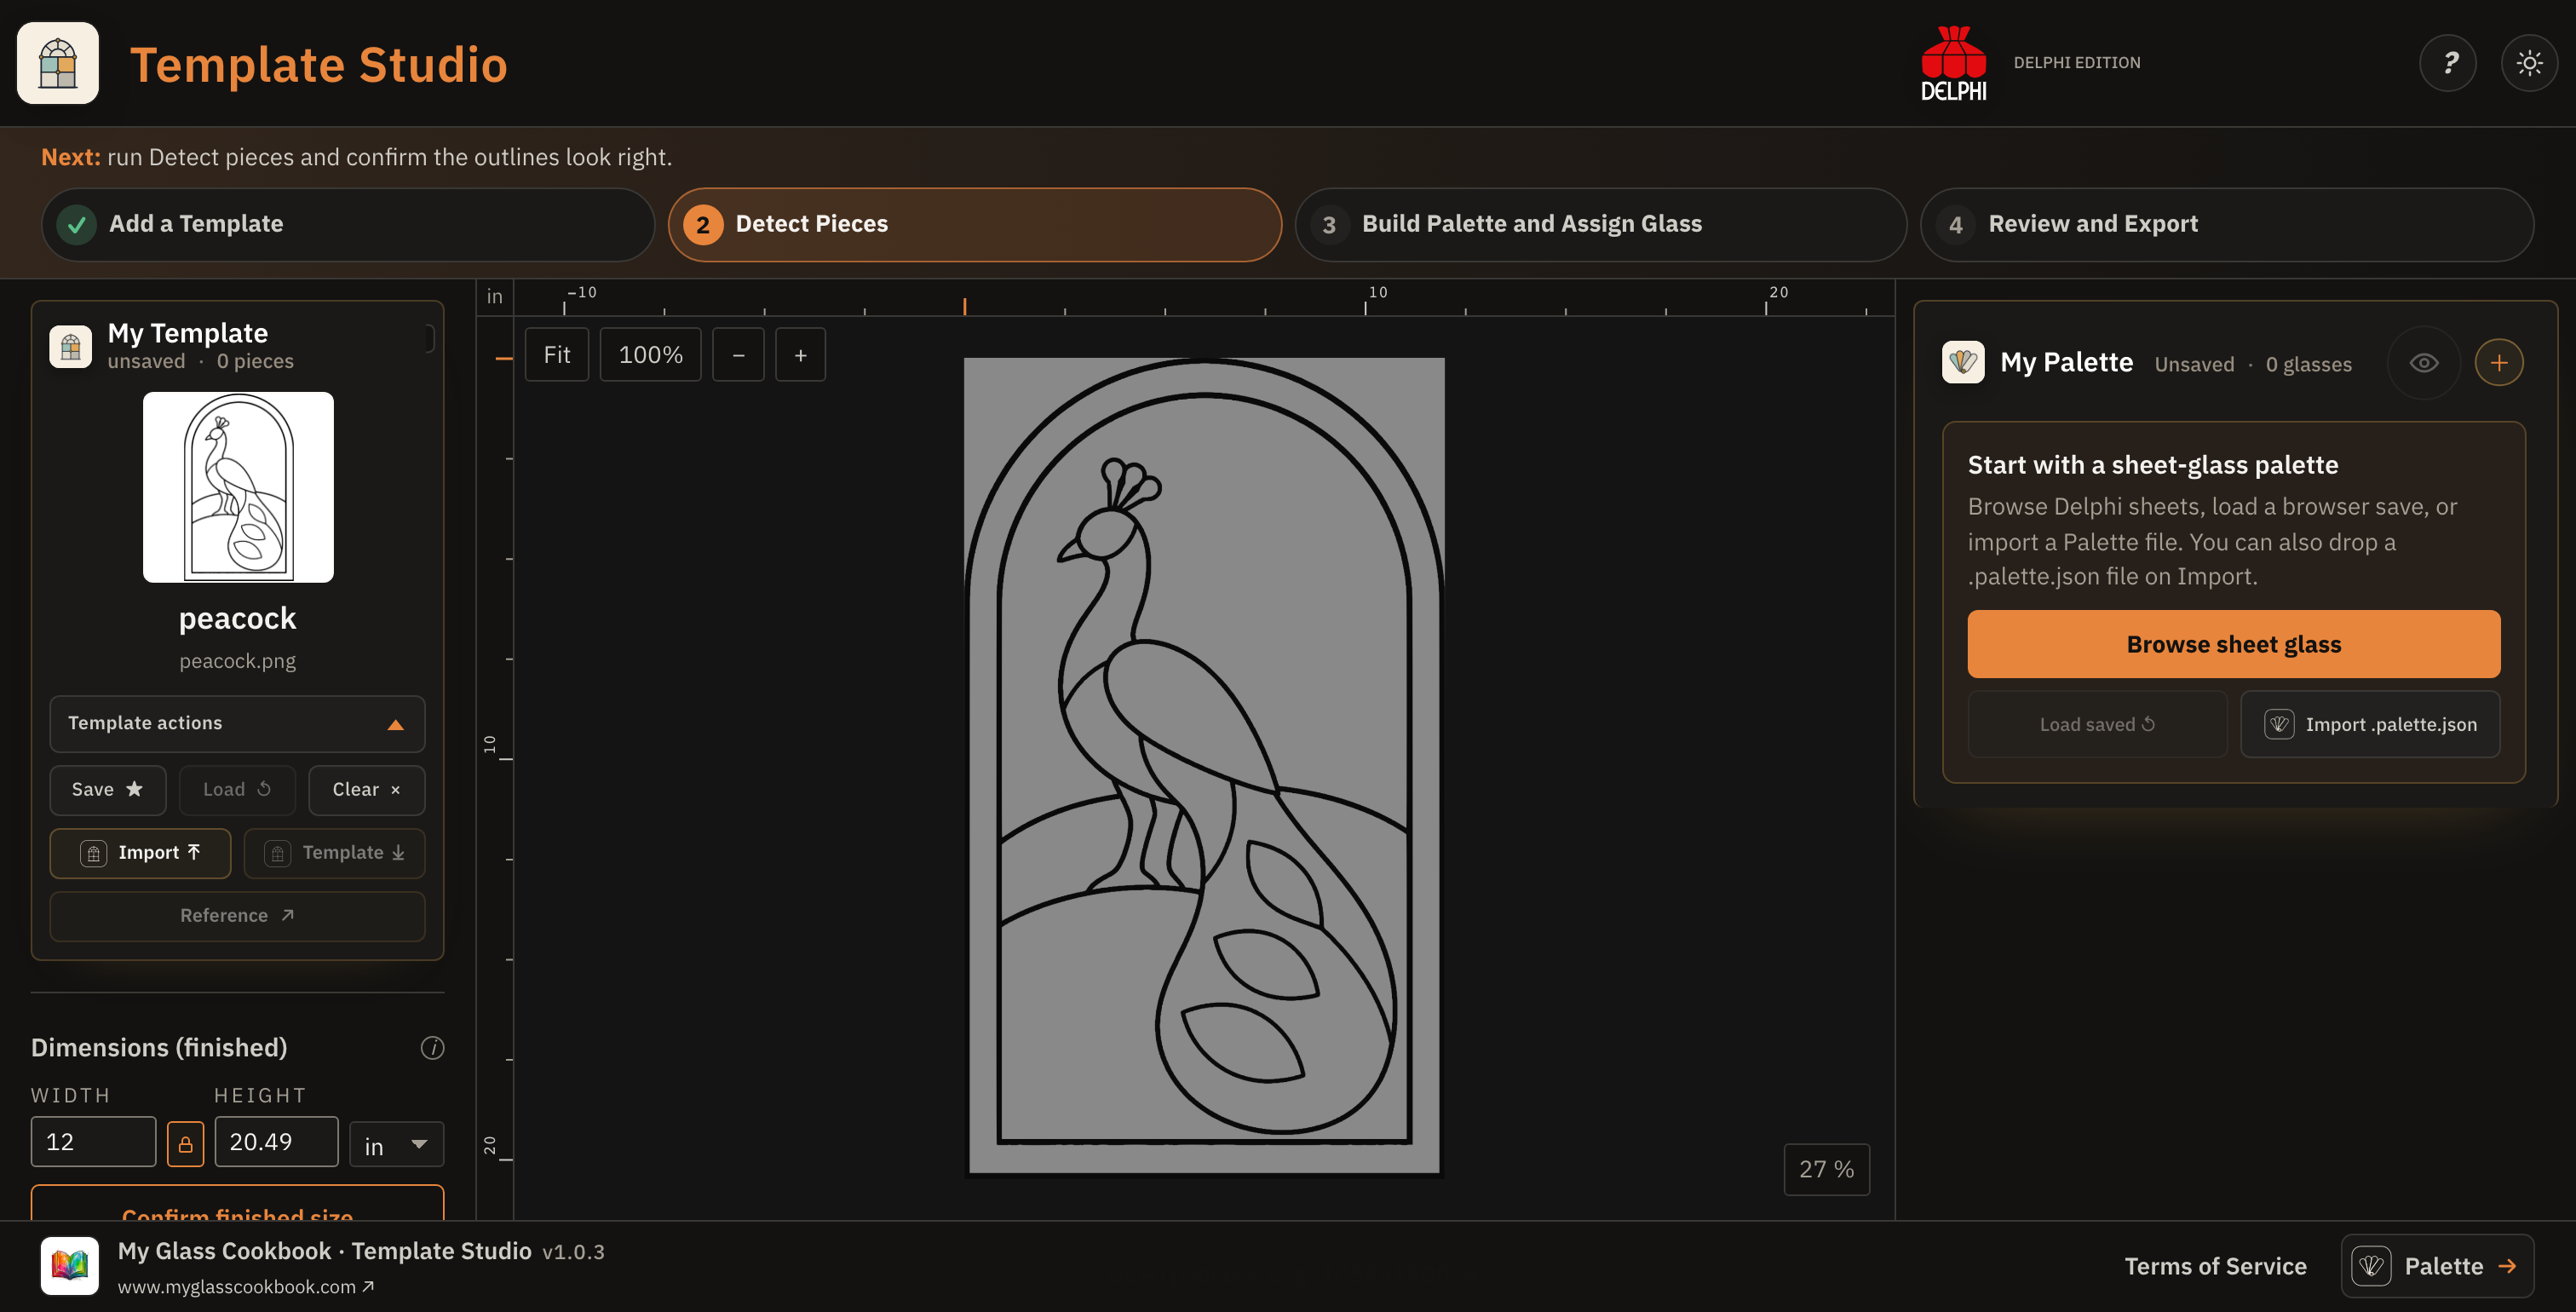The height and width of the screenshot is (1312, 2576).
Task: Click Import .palette.json button
Action: click(x=2370, y=724)
